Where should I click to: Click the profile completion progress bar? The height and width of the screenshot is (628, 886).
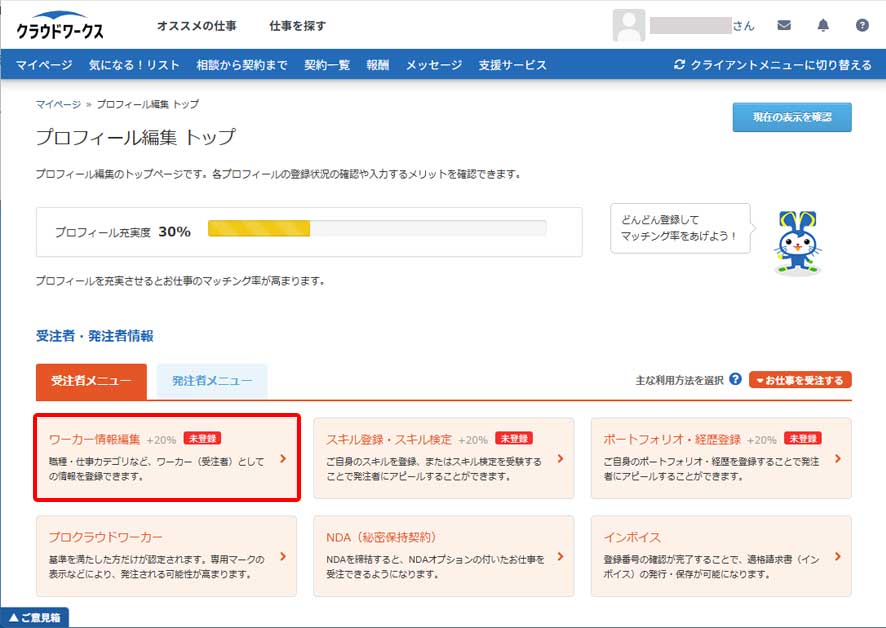click(x=376, y=229)
